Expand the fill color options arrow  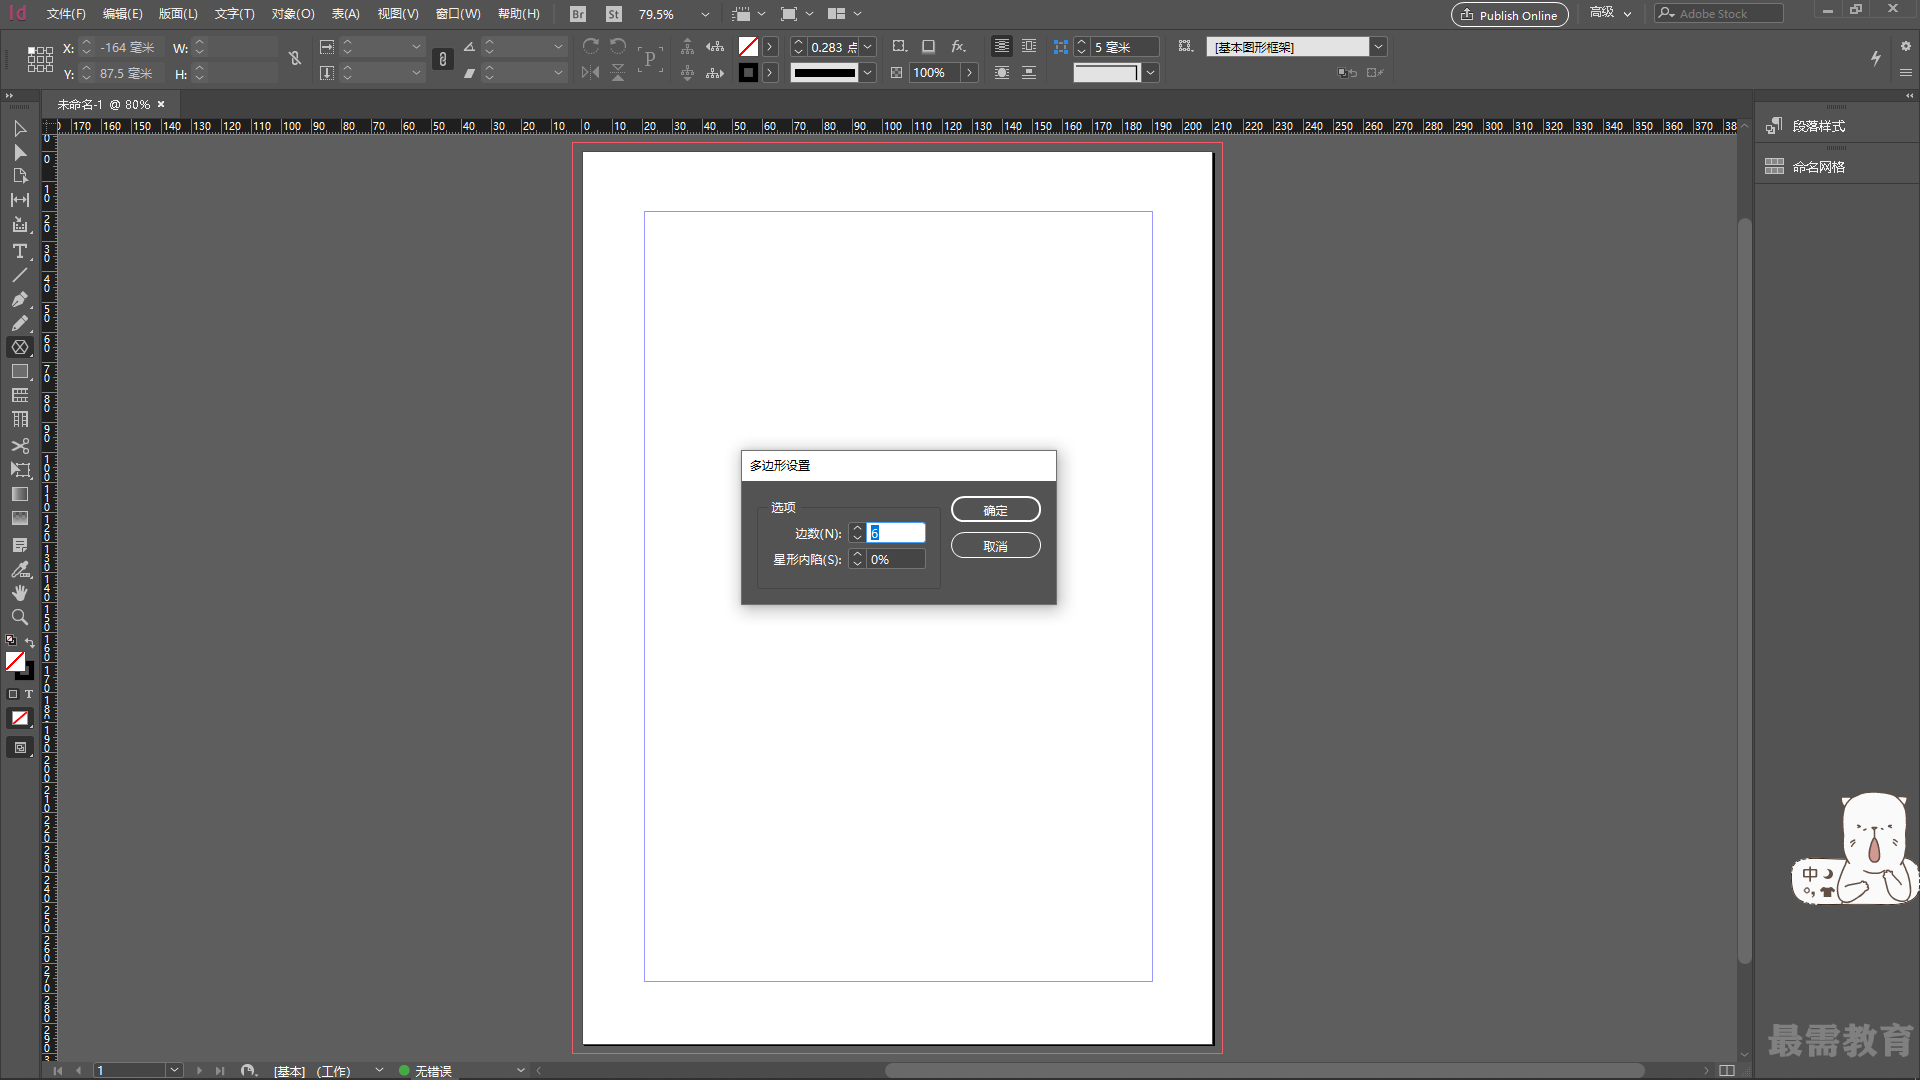pyautogui.click(x=769, y=47)
